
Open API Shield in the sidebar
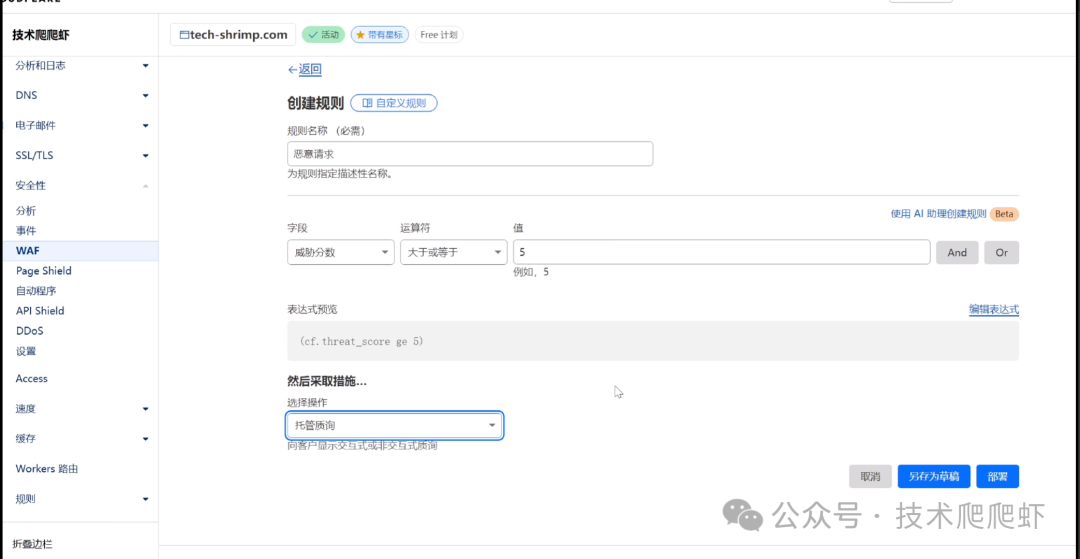point(40,311)
